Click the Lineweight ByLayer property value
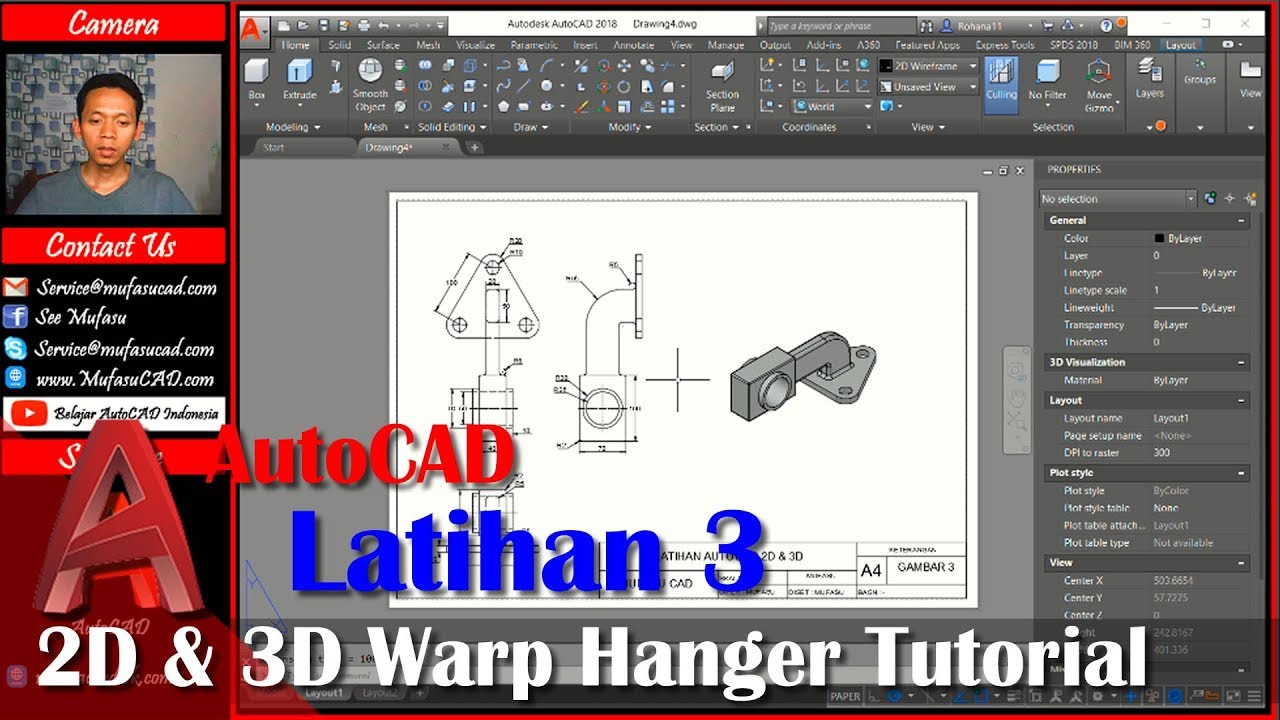 pos(1195,308)
